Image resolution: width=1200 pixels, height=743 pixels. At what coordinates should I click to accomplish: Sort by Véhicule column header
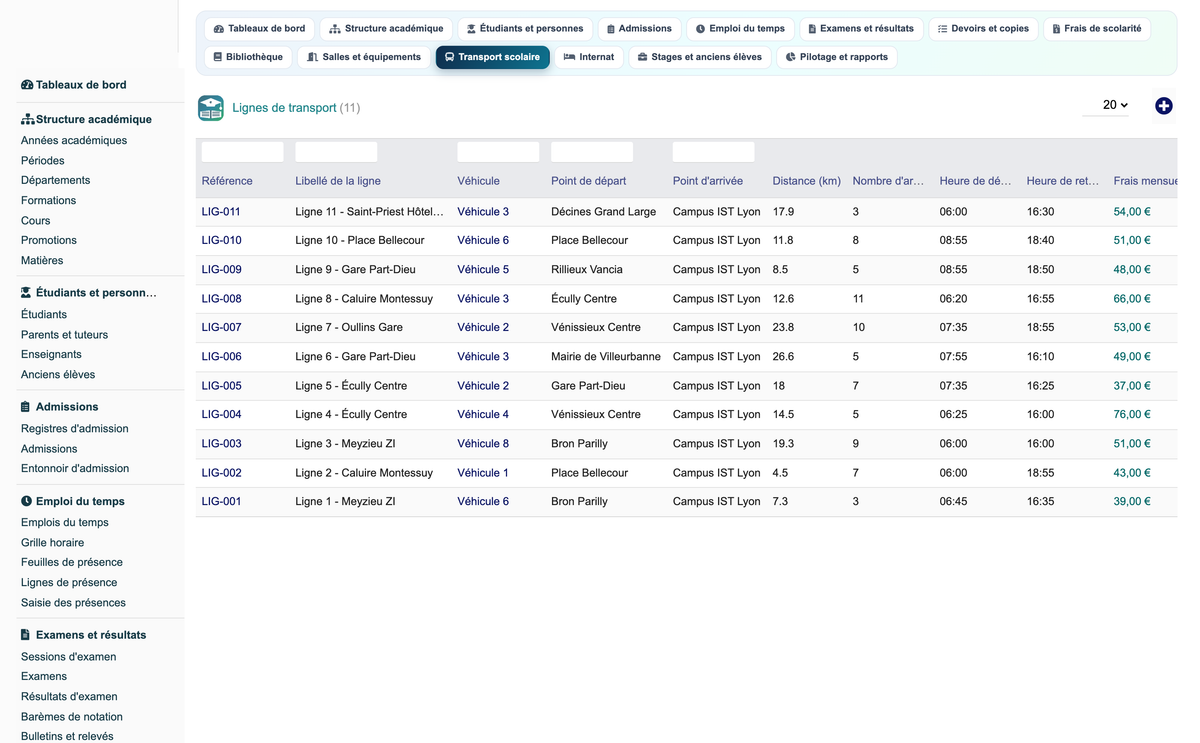[478, 181]
